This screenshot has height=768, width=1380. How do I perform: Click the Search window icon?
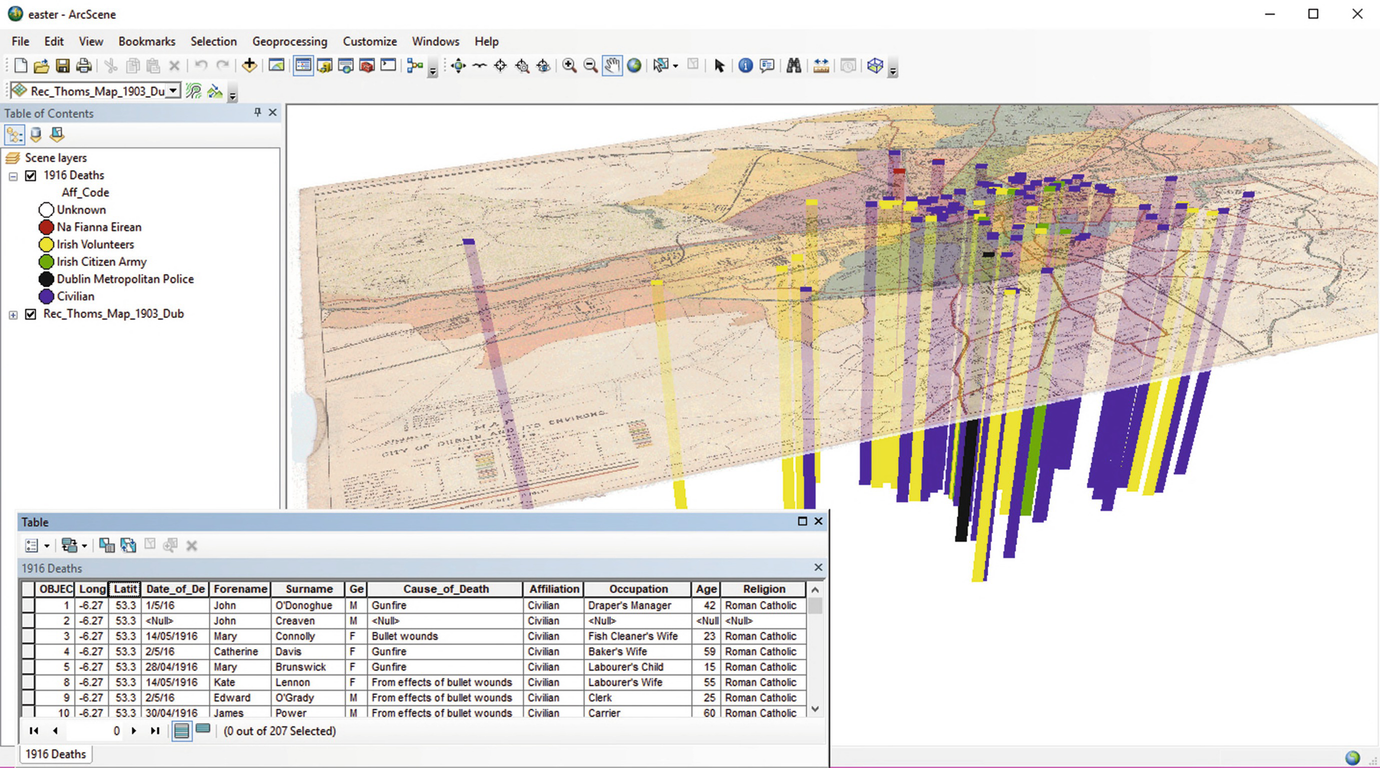pyautogui.click(x=345, y=66)
